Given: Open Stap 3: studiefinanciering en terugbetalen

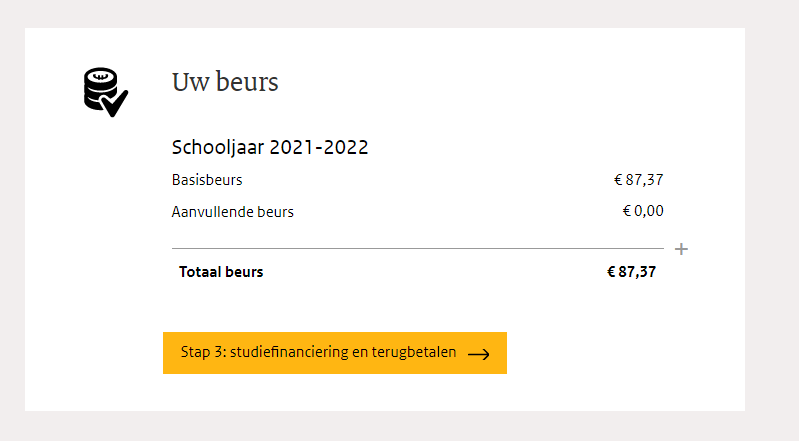Looking at the screenshot, I should (334, 353).
